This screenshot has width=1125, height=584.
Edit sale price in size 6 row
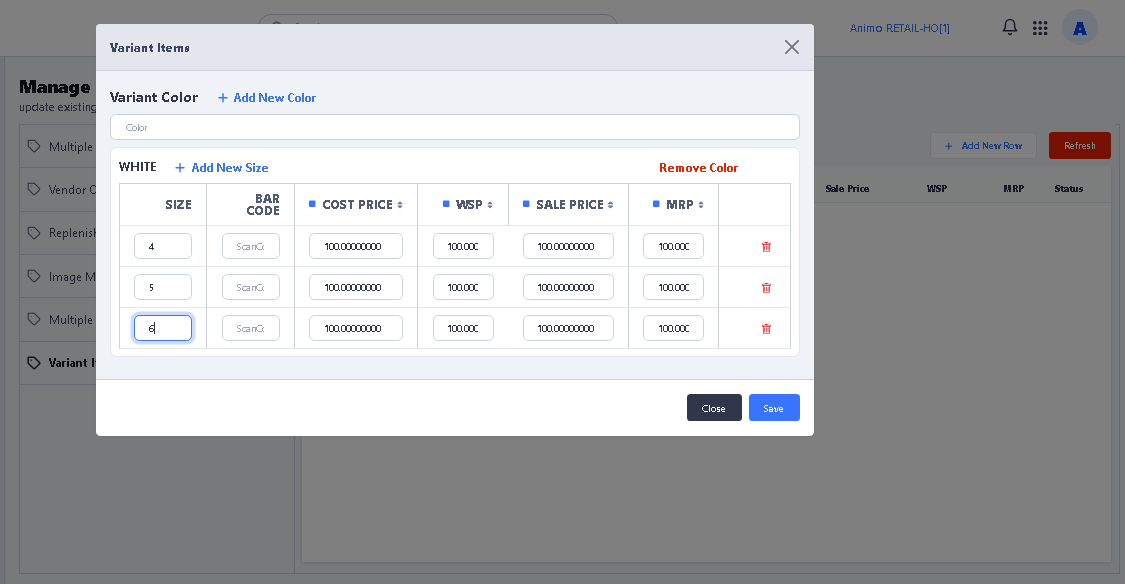point(568,328)
